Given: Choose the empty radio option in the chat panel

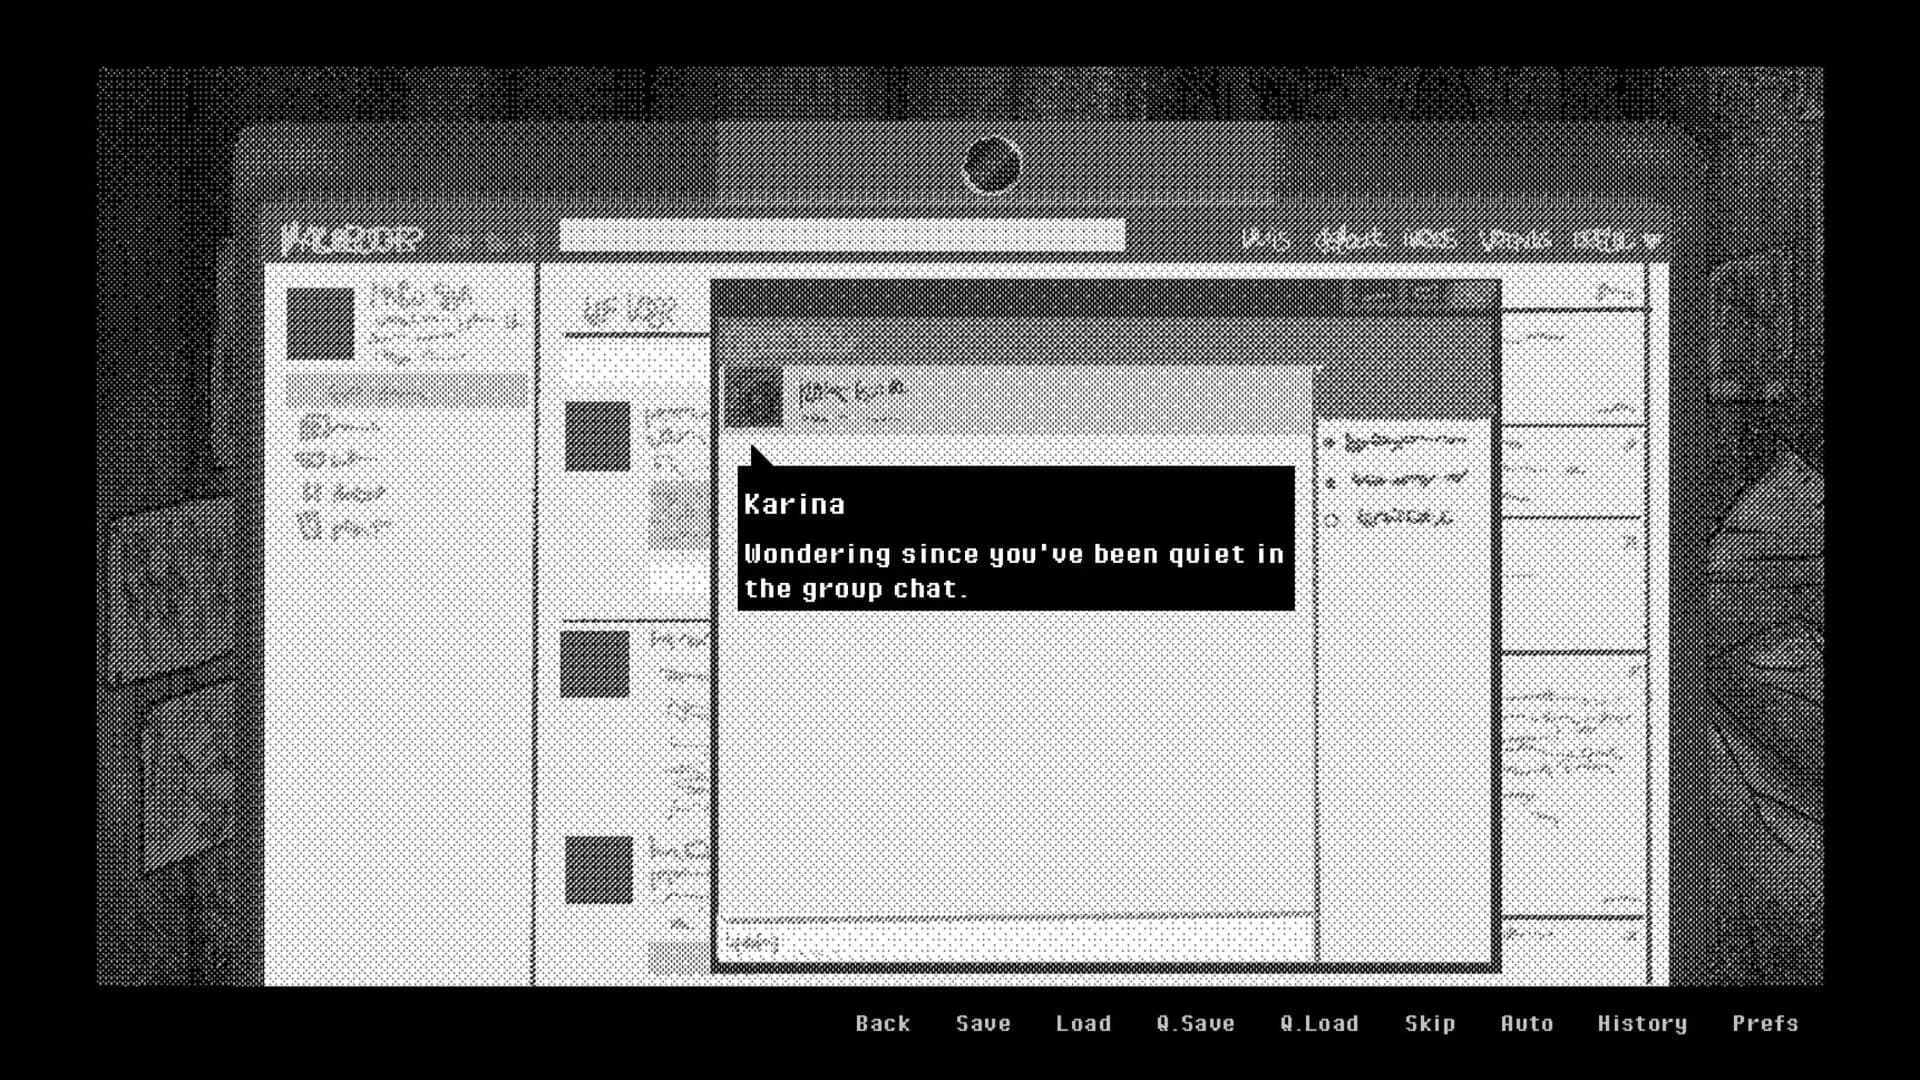Looking at the screenshot, I should pos(1330,519).
